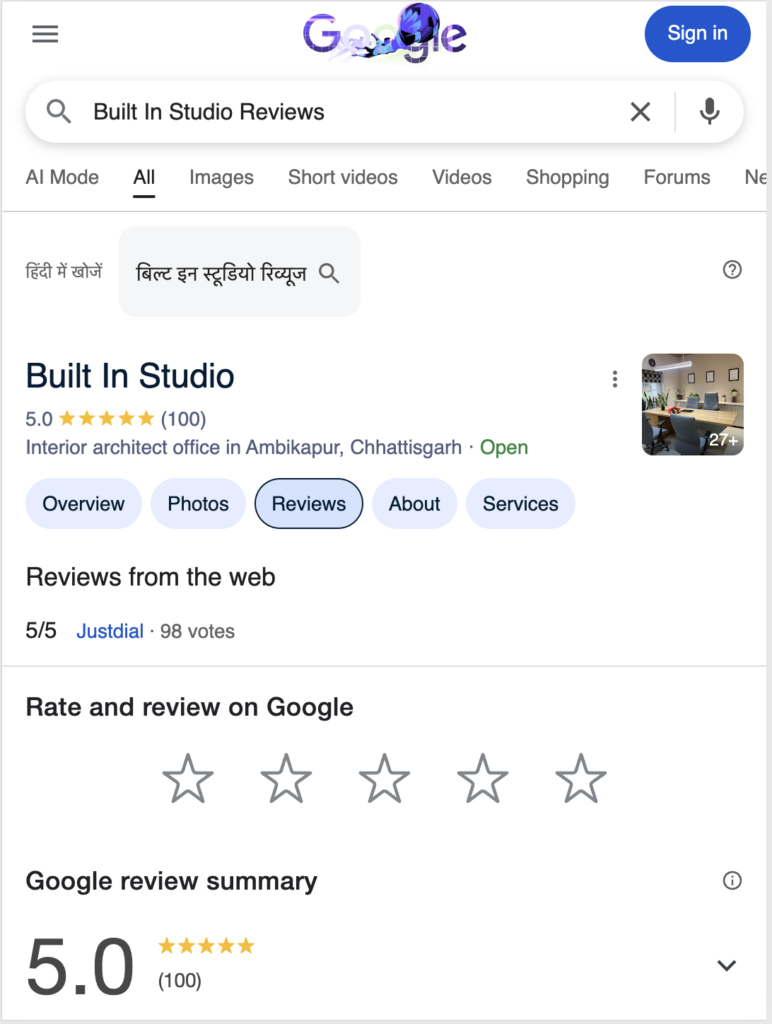Open the Short videos tab
This screenshot has height=1024, width=772.
343,178
